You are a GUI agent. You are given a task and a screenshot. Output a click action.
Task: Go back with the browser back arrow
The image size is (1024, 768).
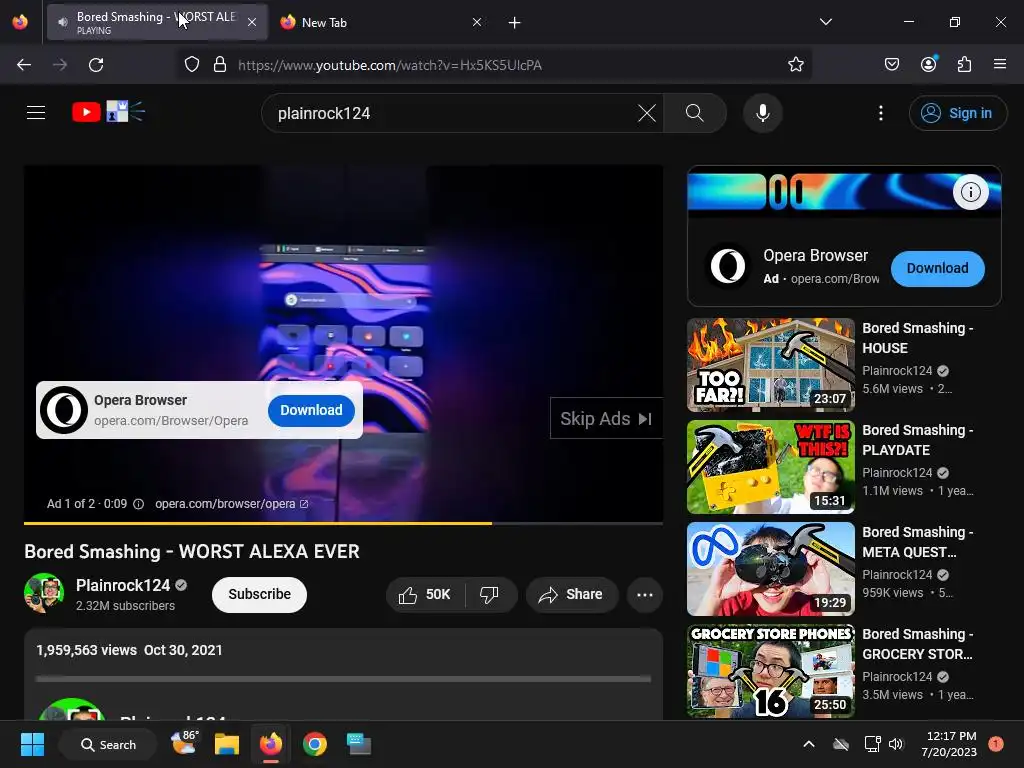[24, 65]
